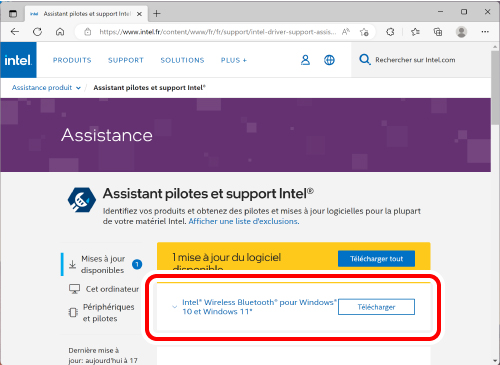500x365 pixels.
Task: Click the Télécharger tout button
Action: (x=376, y=259)
